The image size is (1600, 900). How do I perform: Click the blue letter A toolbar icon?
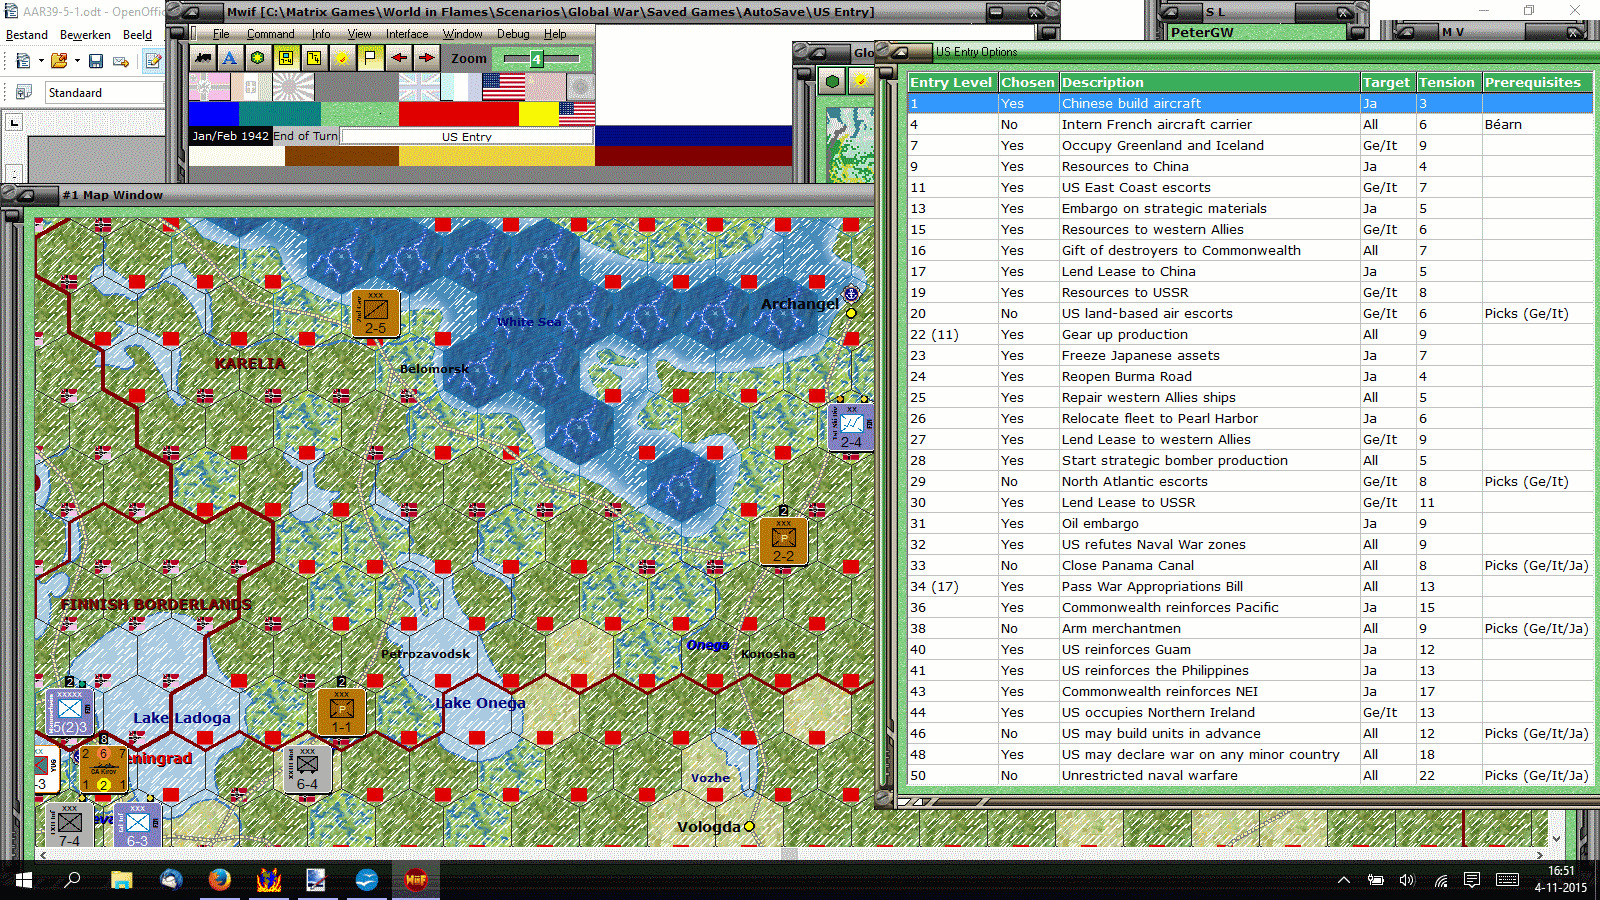(x=230, y=58)
